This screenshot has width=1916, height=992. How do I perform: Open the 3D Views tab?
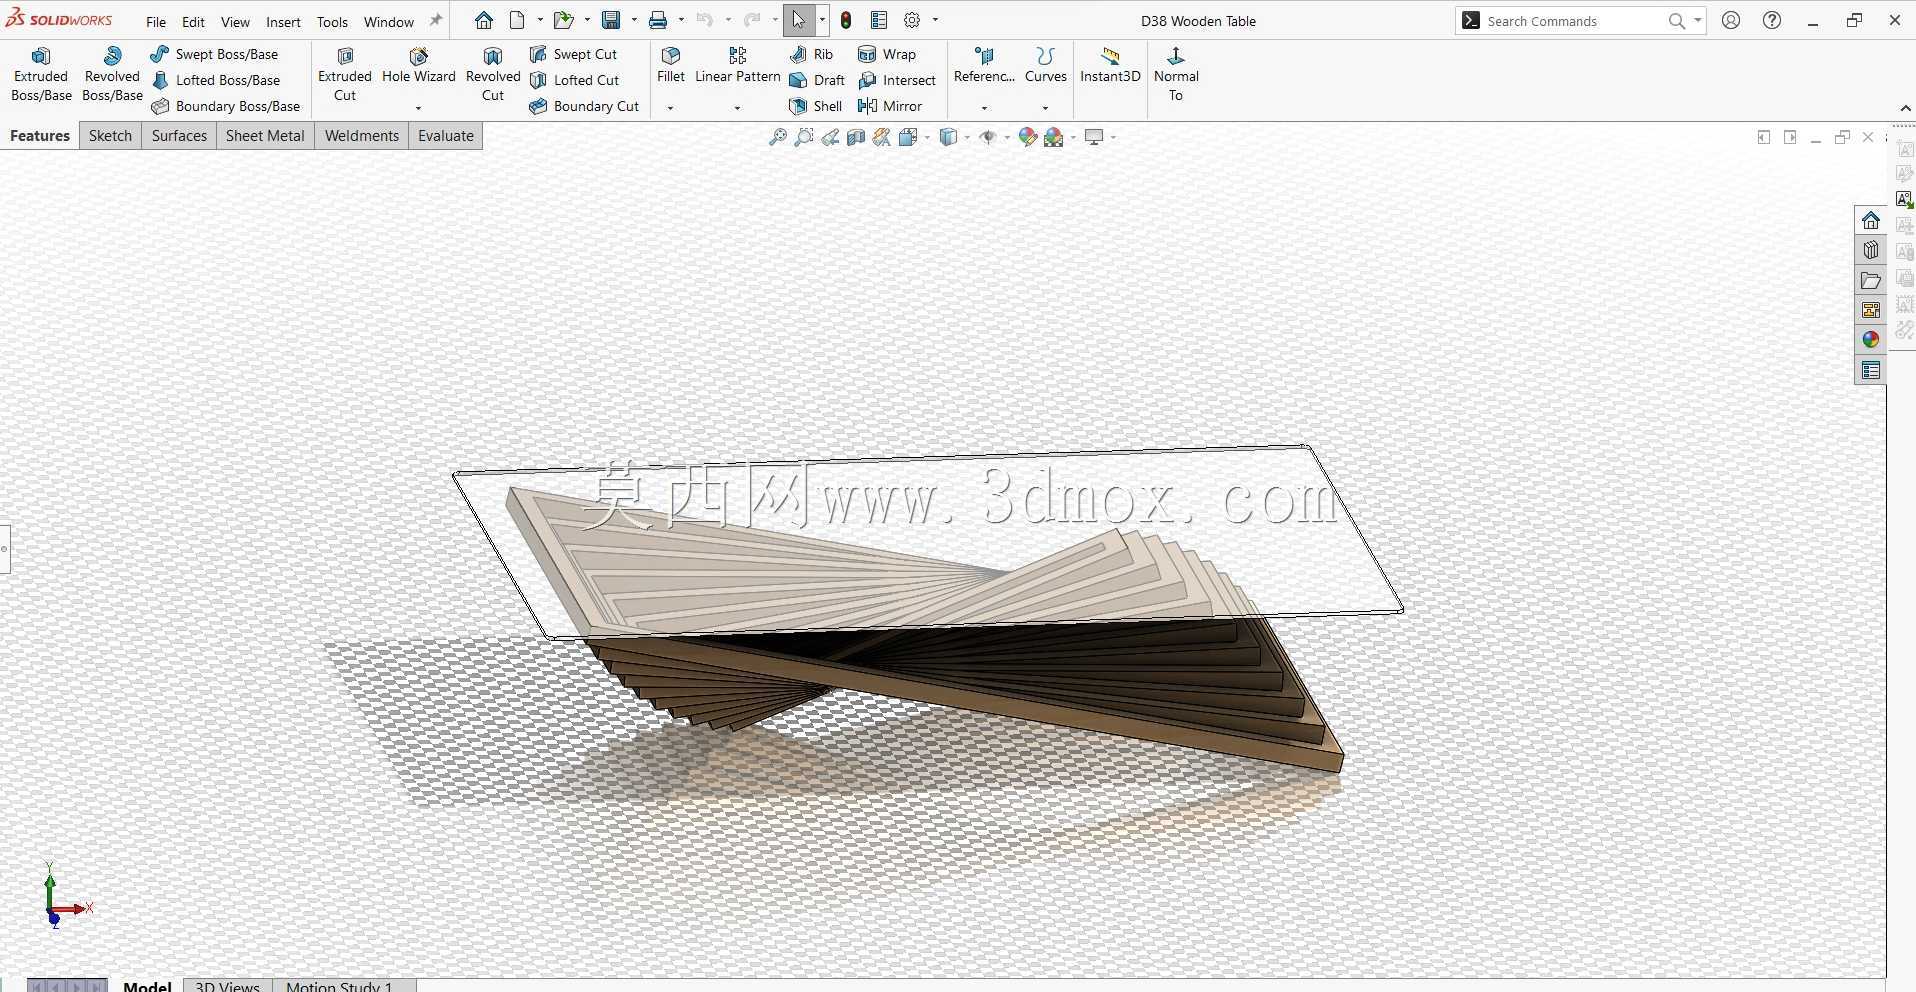(x=227, y=986)
